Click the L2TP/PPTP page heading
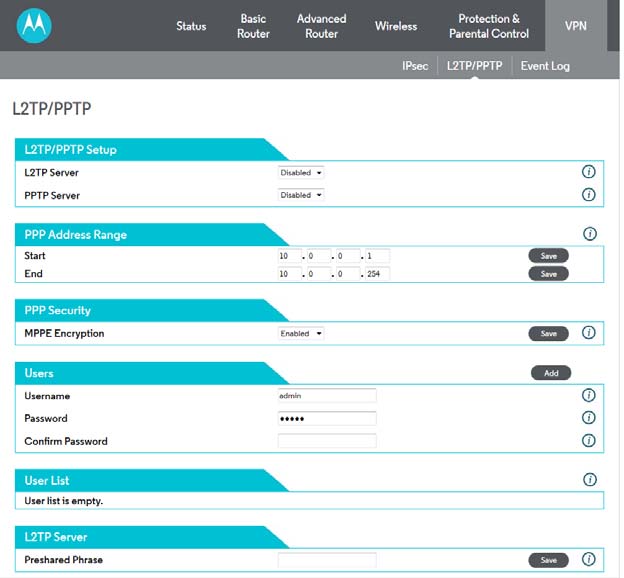624x578 pixels. (x=52, y=109)
